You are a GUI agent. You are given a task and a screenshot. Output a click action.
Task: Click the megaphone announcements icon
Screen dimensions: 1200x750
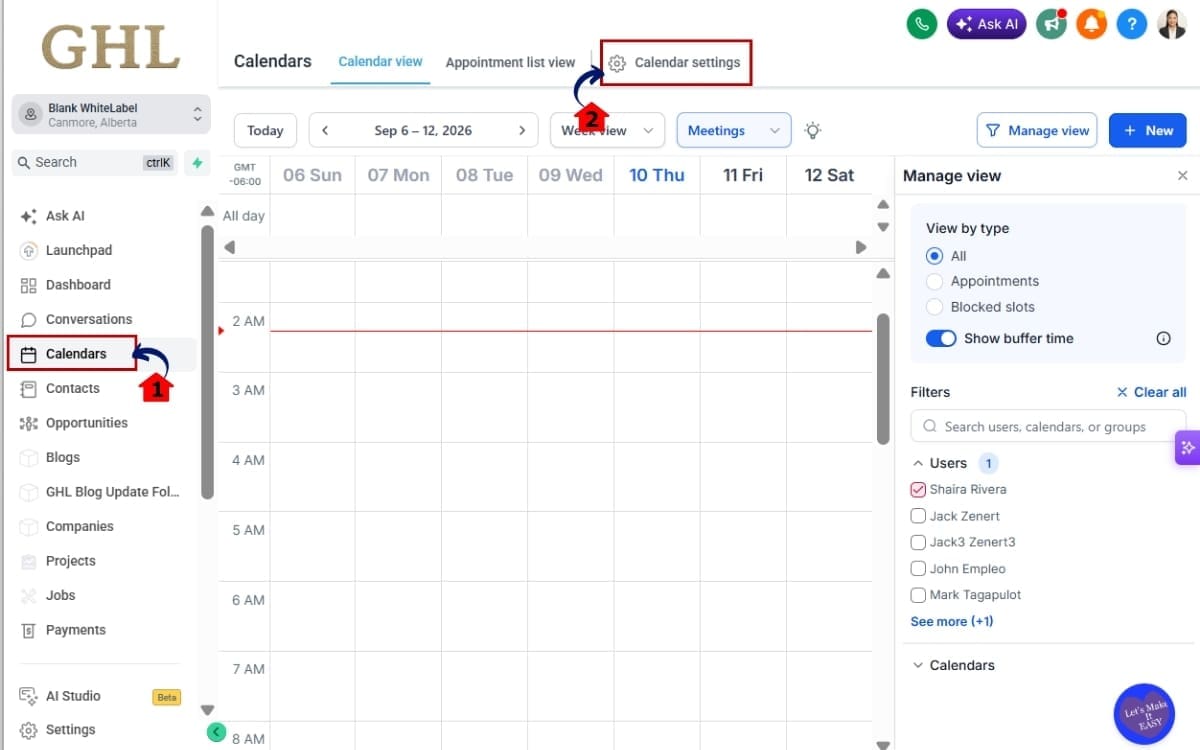click(1051, 23)
